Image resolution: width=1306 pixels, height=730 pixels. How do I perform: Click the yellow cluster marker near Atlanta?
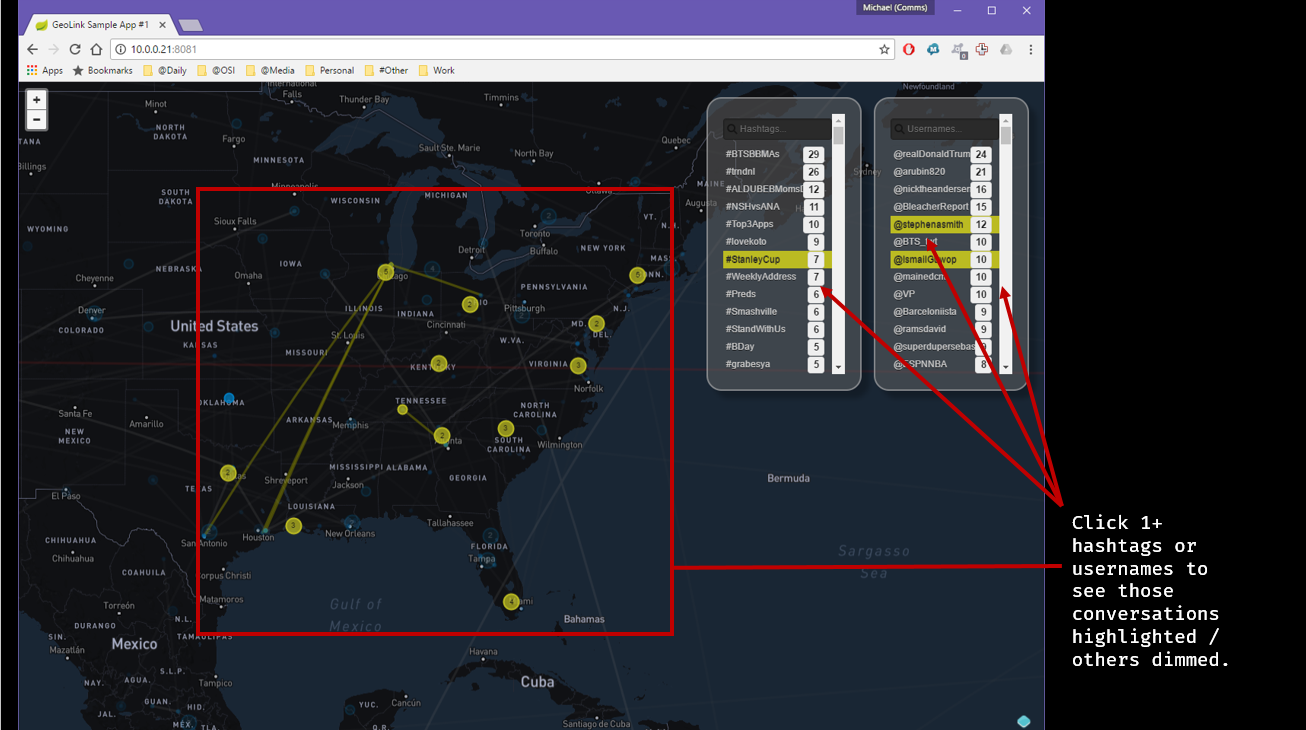click(442, 435)
